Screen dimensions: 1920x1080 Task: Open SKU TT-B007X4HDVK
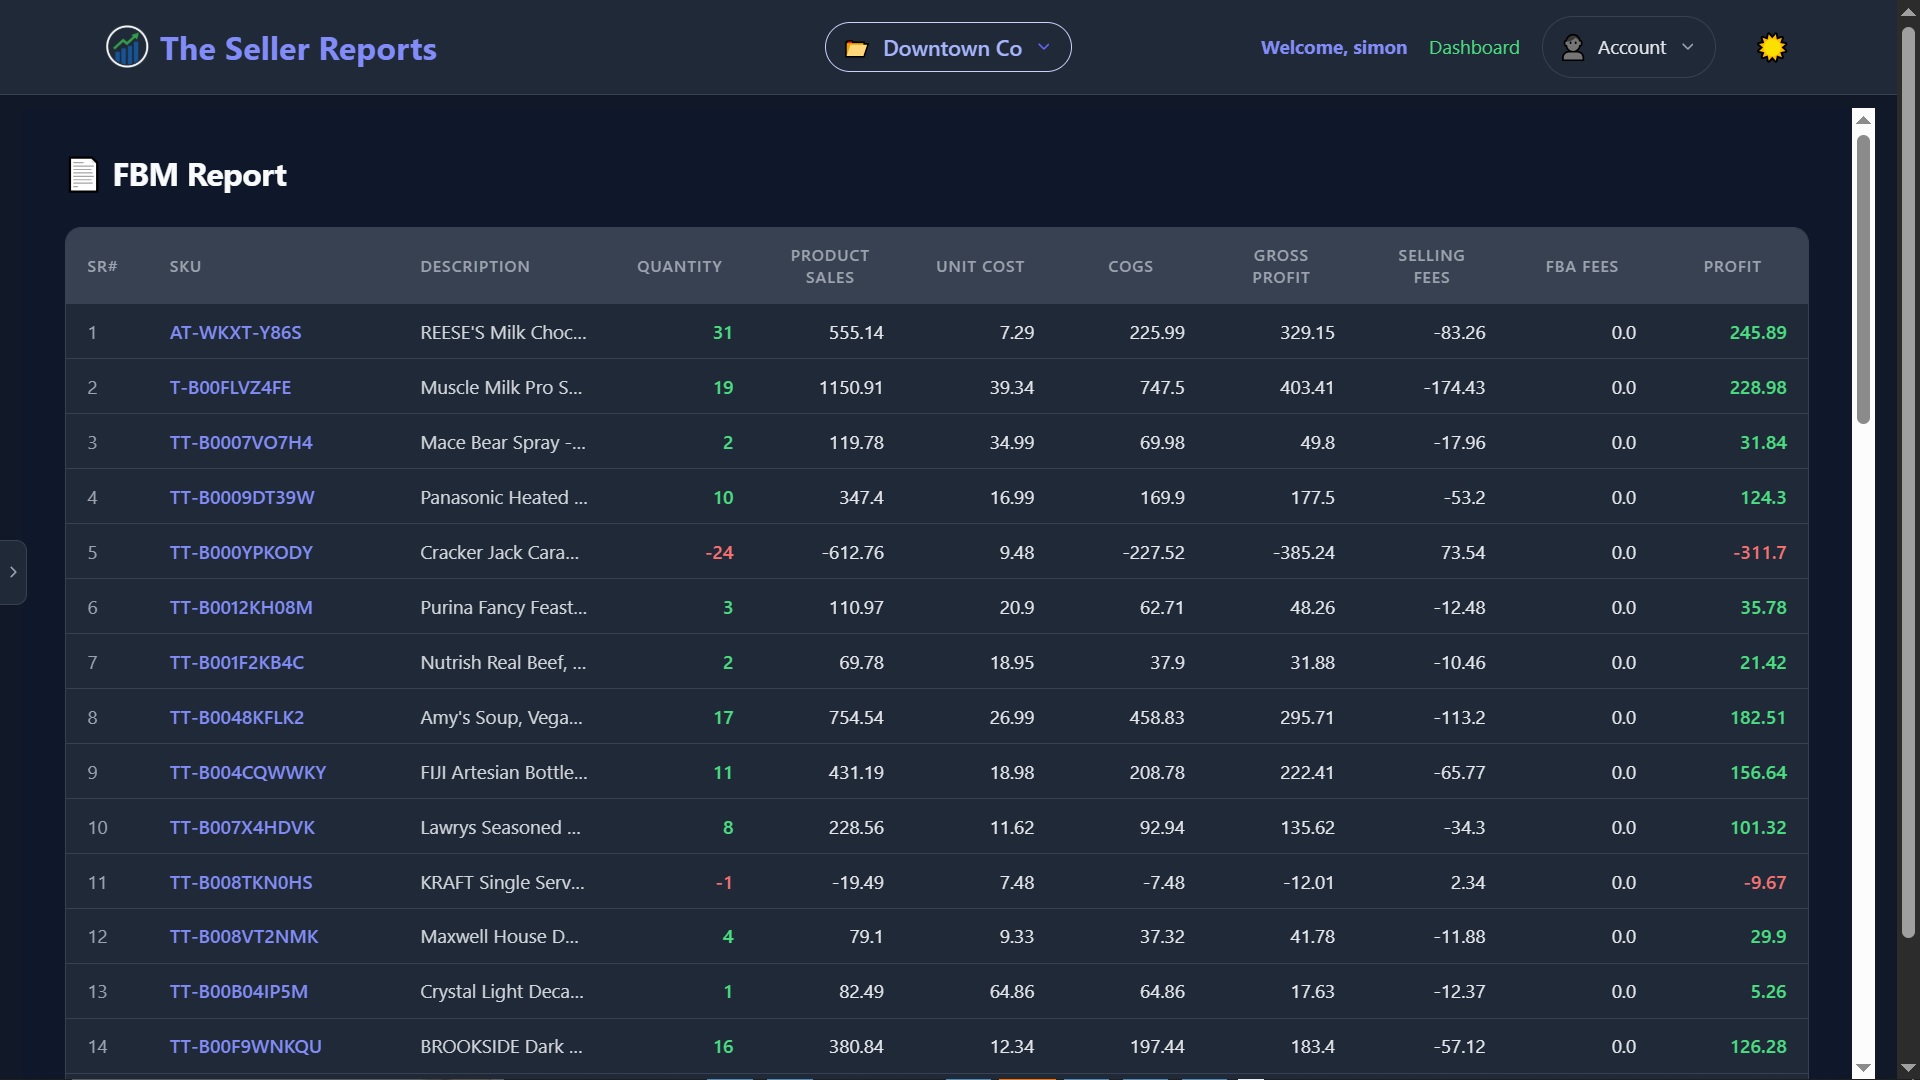242,827
